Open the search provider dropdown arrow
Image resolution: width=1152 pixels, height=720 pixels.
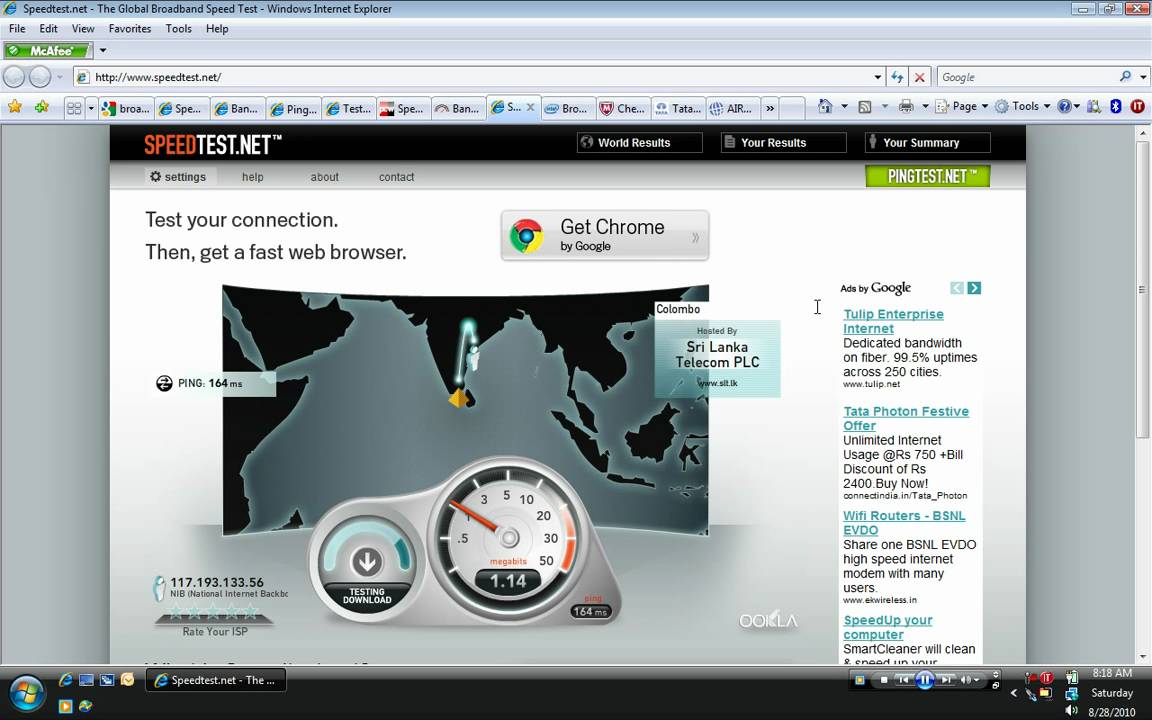pos(1143,77)
